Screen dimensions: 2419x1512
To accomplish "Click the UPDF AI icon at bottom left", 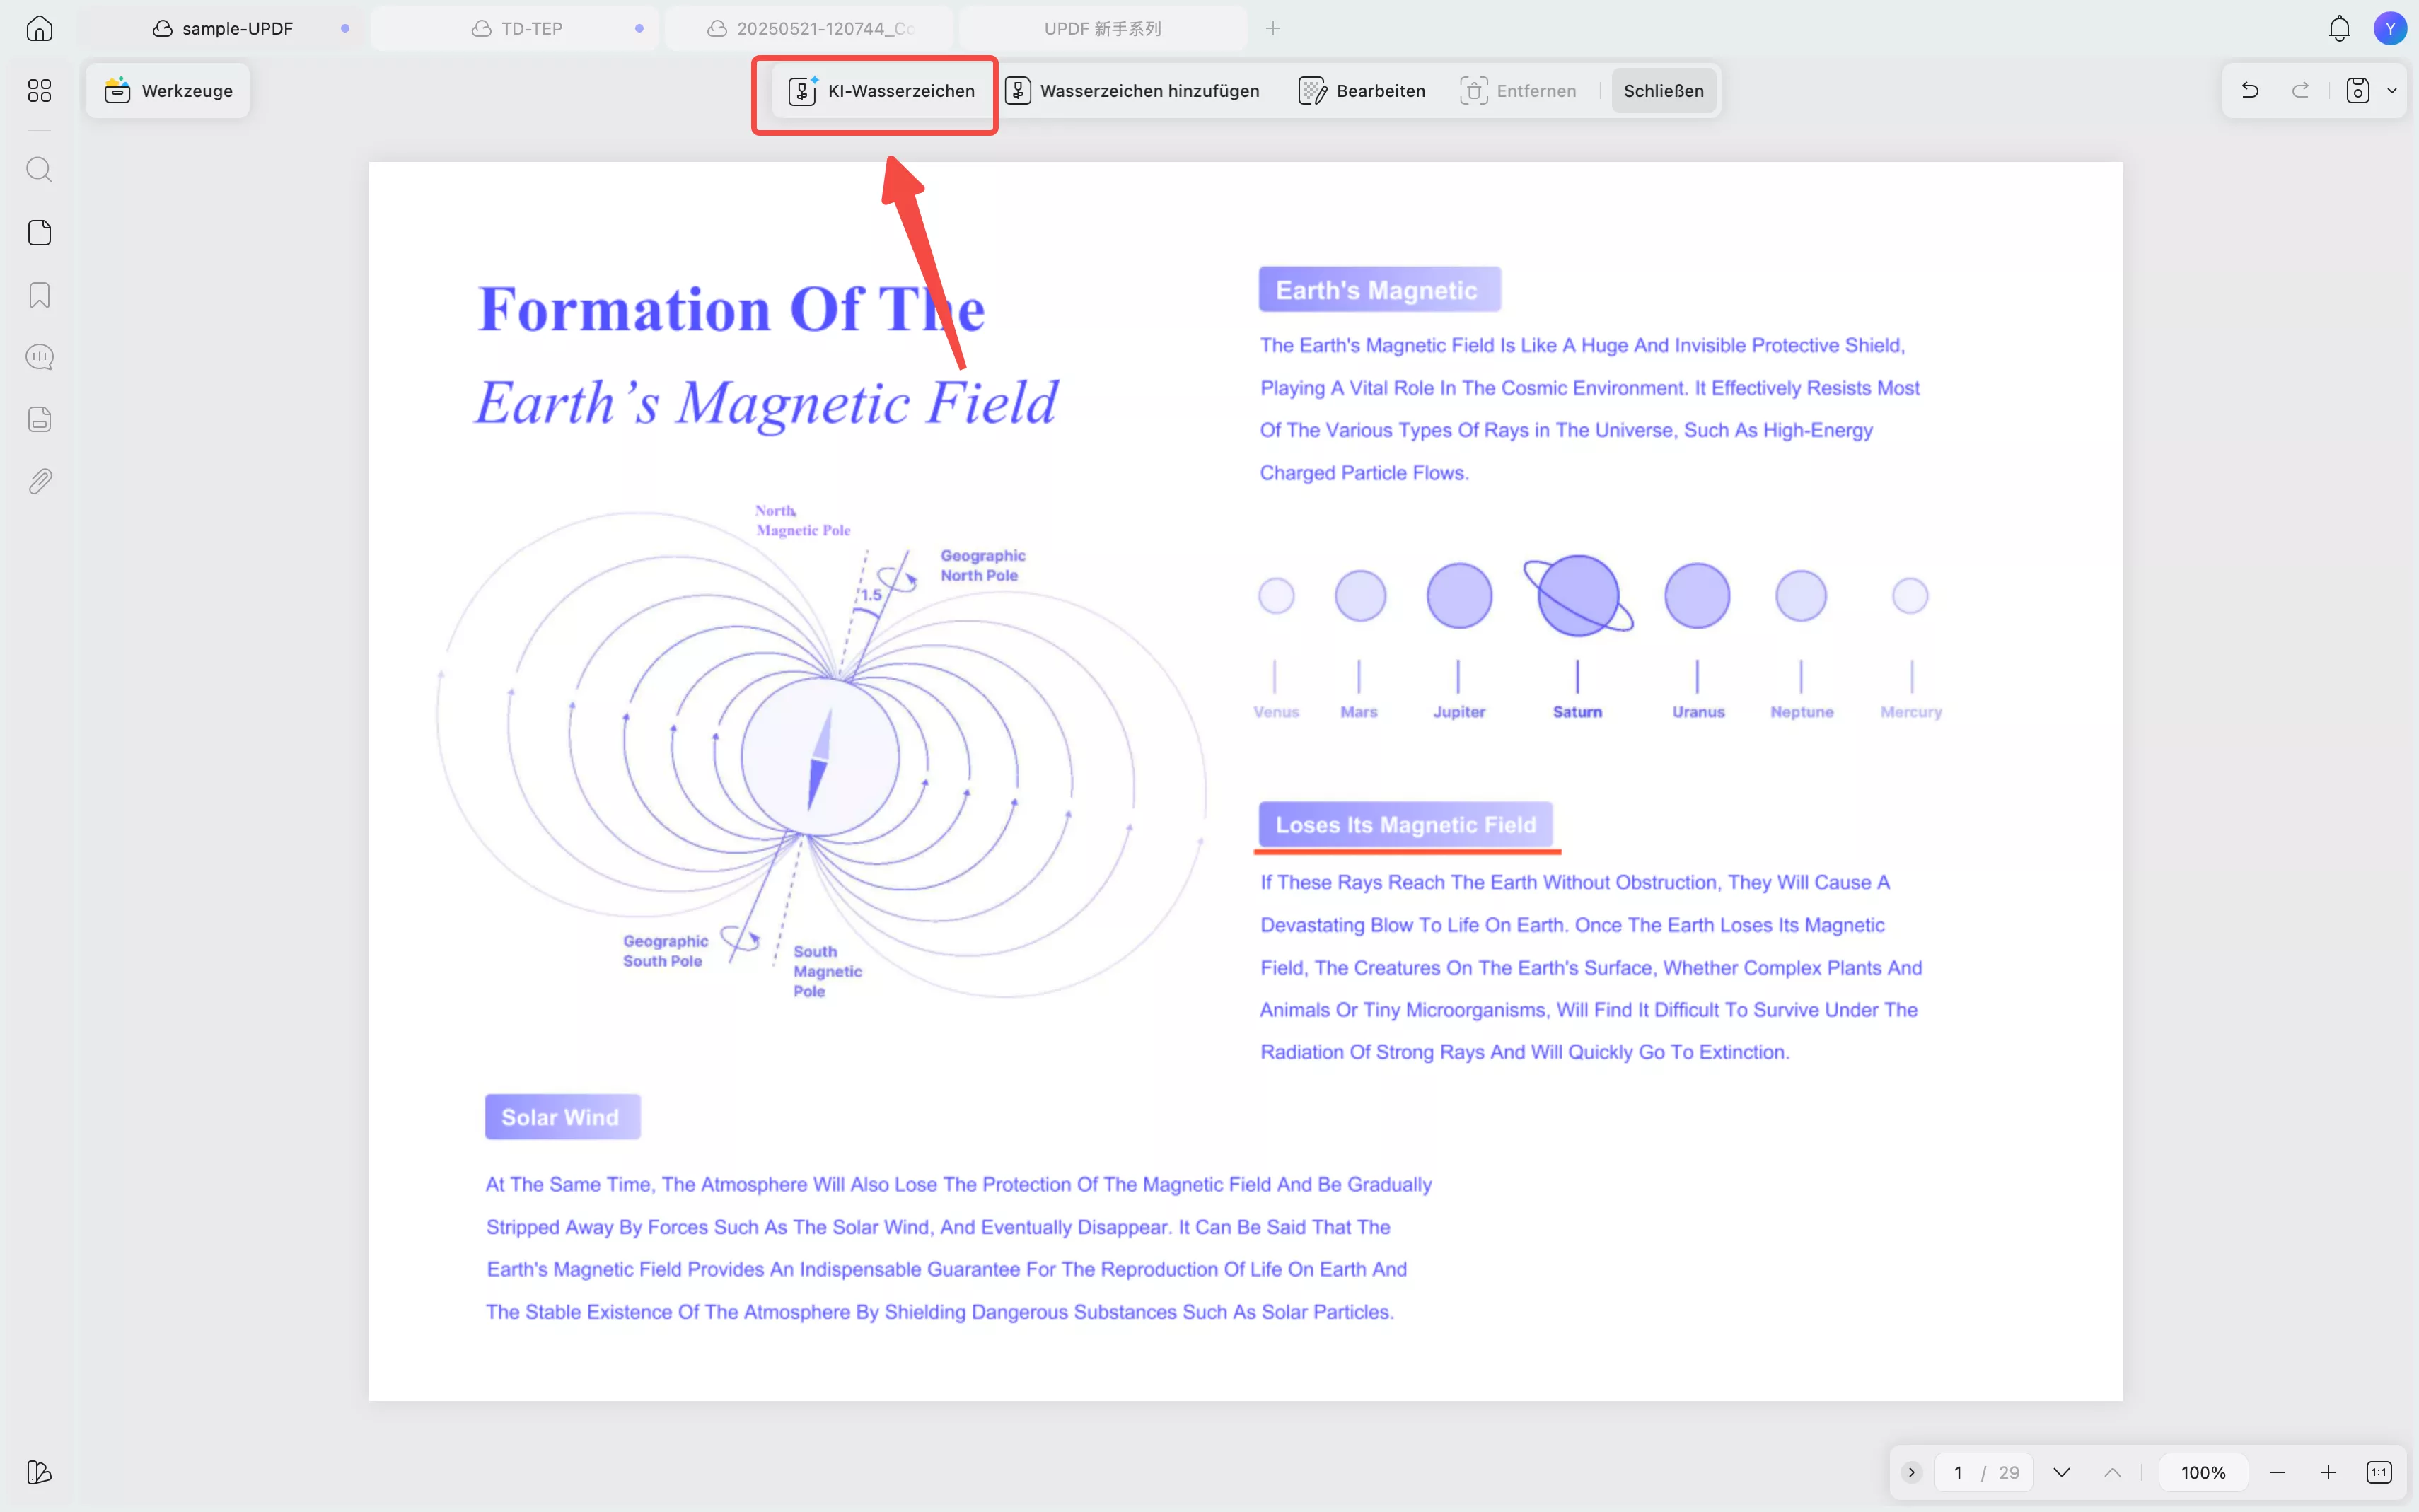I will tap(39, 1472).
